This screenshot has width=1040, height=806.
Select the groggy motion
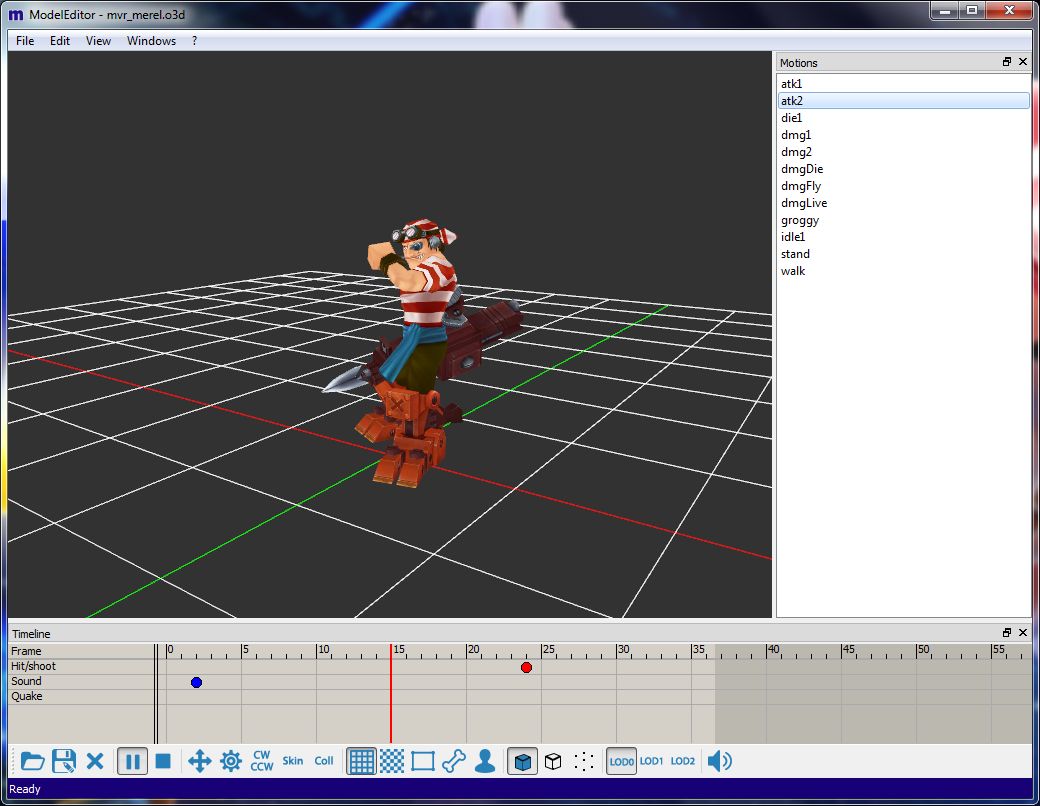click(903, 220)
